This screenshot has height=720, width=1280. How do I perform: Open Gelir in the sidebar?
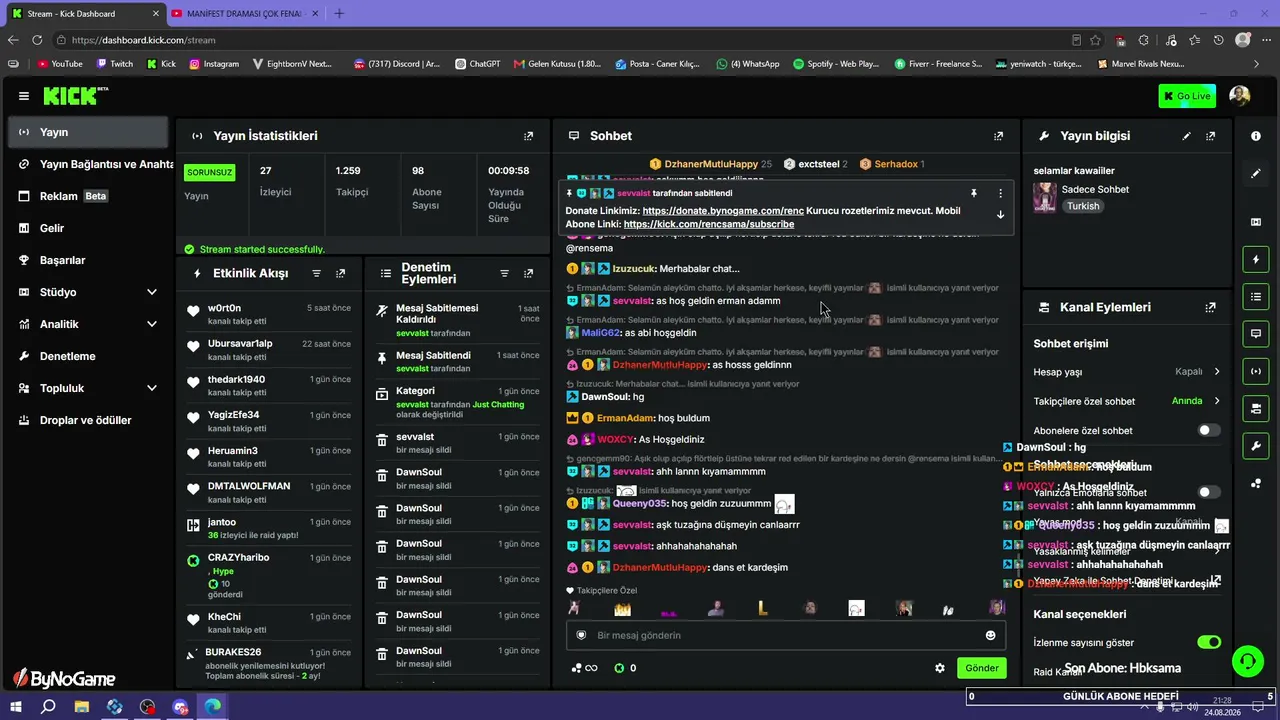[x=88, y=228]
